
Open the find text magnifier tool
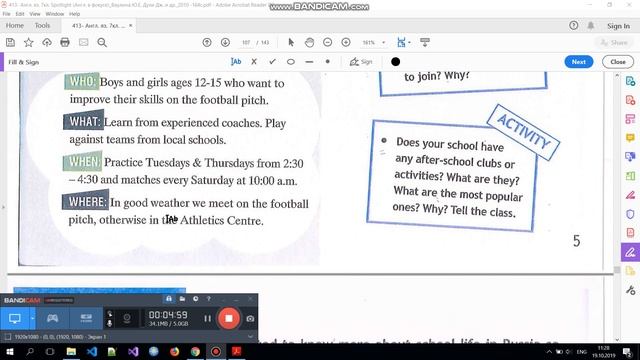click(x=102, y=42)
